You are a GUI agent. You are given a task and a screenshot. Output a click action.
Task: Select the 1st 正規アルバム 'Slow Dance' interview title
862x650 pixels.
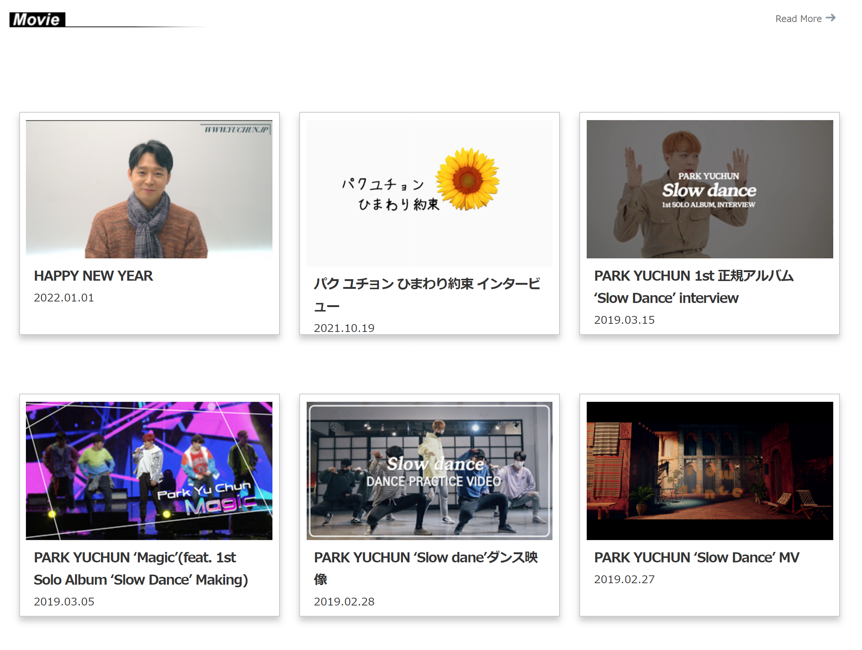click(693, 287)
